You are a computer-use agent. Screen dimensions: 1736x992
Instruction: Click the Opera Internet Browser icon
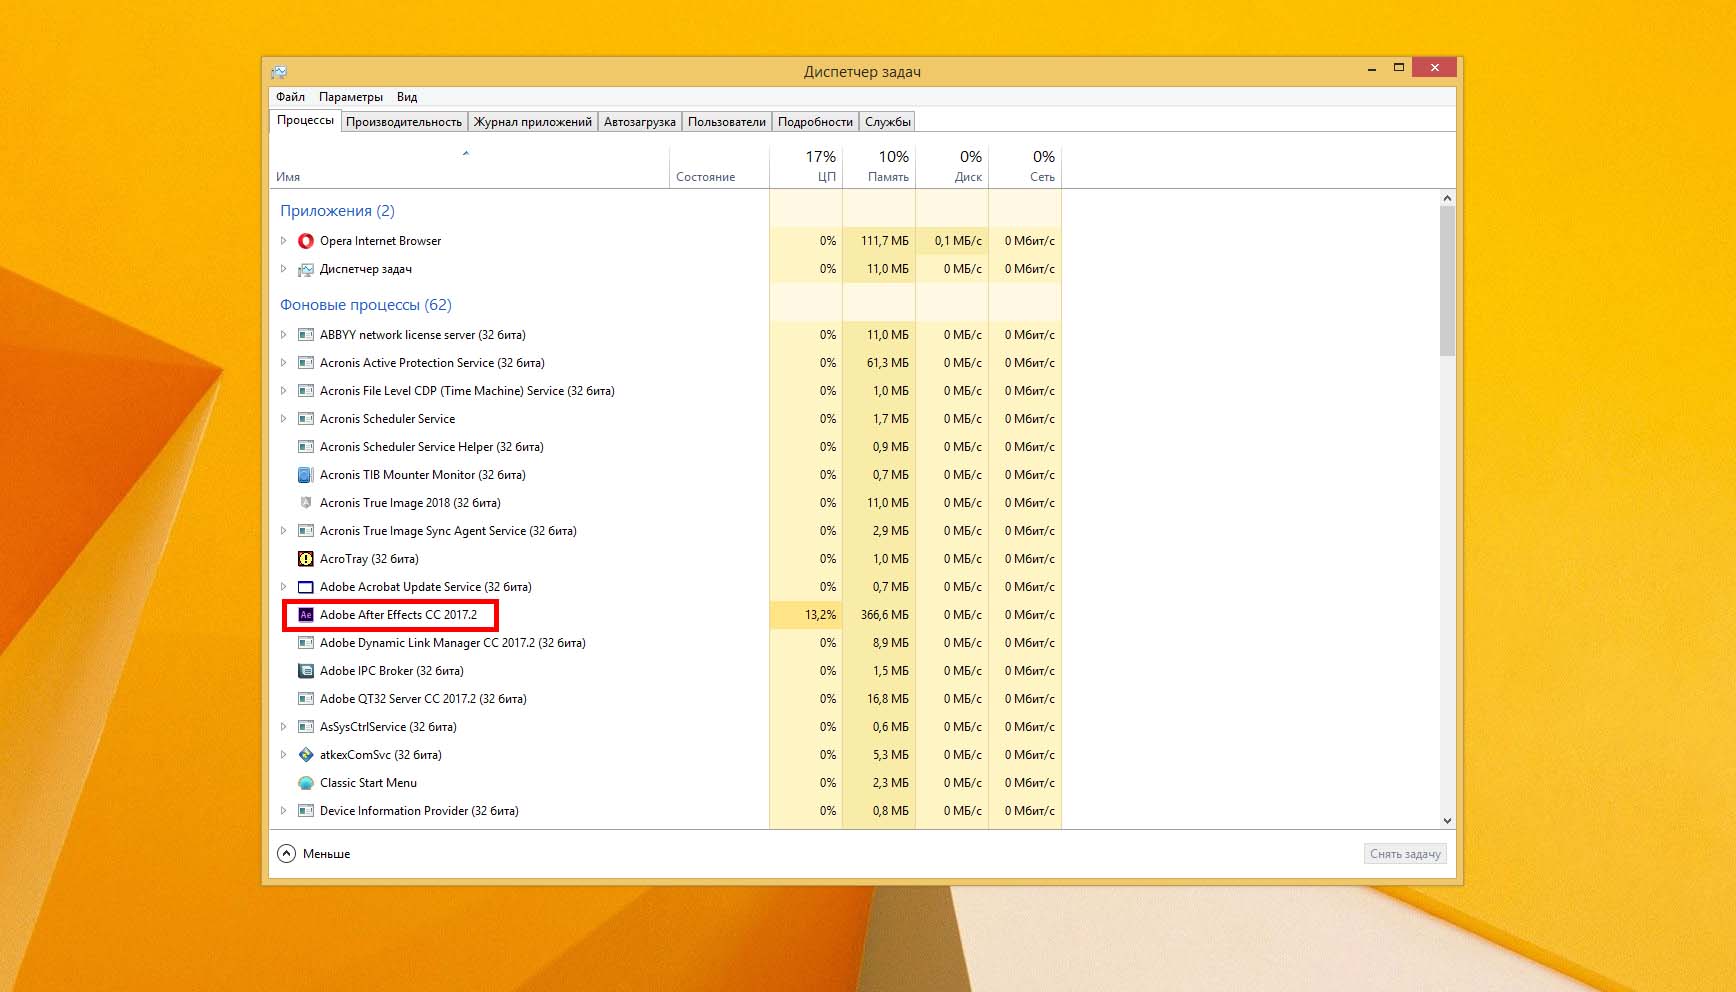306,241
